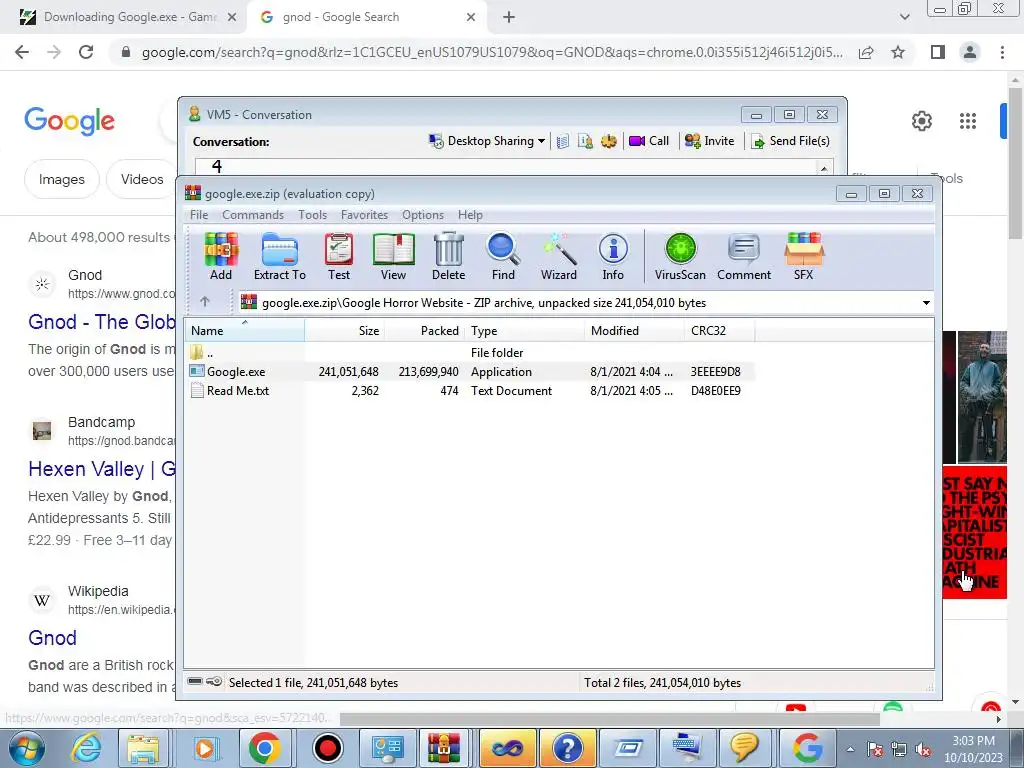
Task: Bookmark this page with the star
Action: (x=898, y=52)
